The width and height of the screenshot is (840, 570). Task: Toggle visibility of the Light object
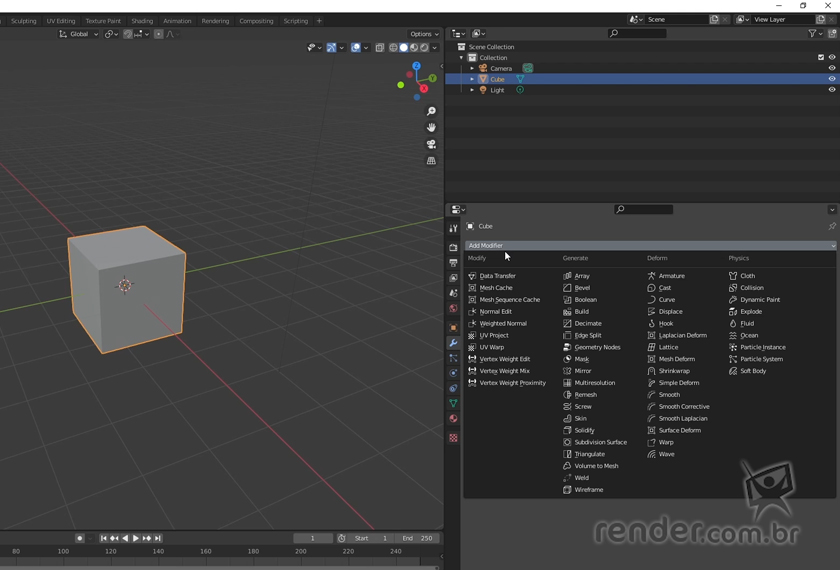(x=831, y=90)
